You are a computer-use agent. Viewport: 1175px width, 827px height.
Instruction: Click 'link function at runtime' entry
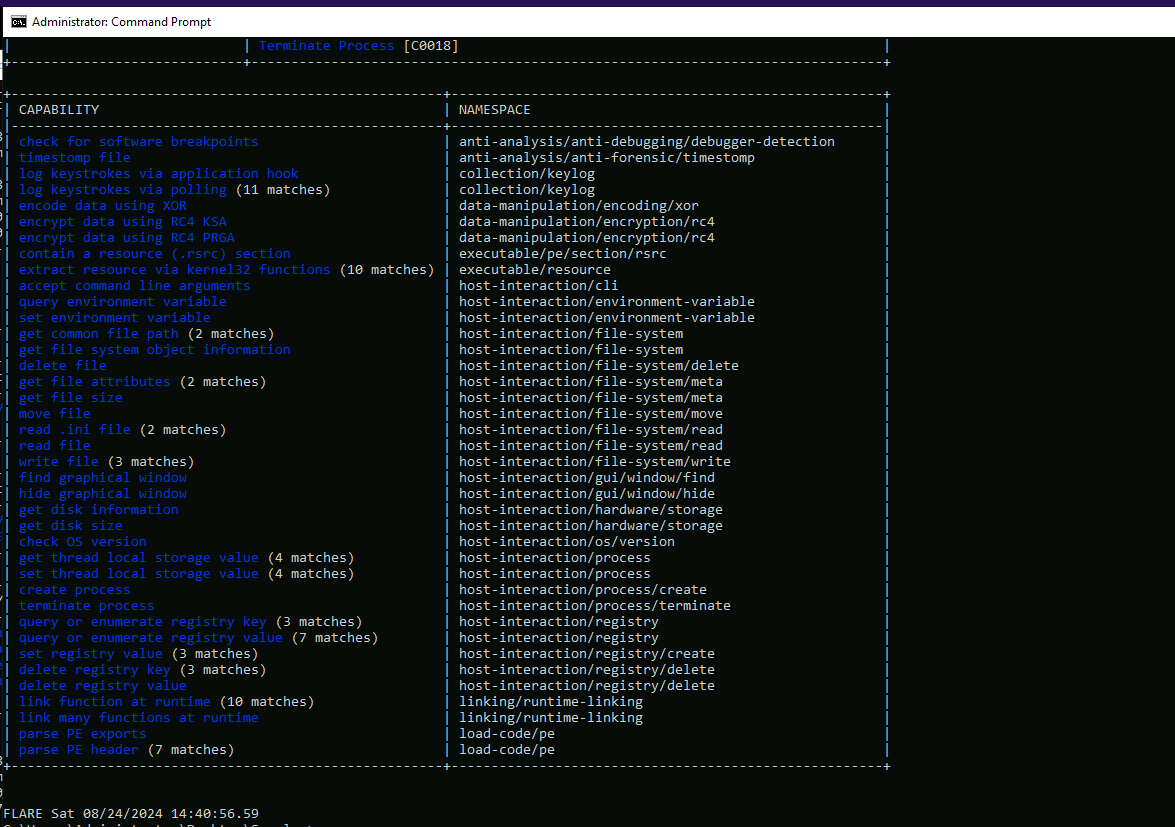(115, 702)
